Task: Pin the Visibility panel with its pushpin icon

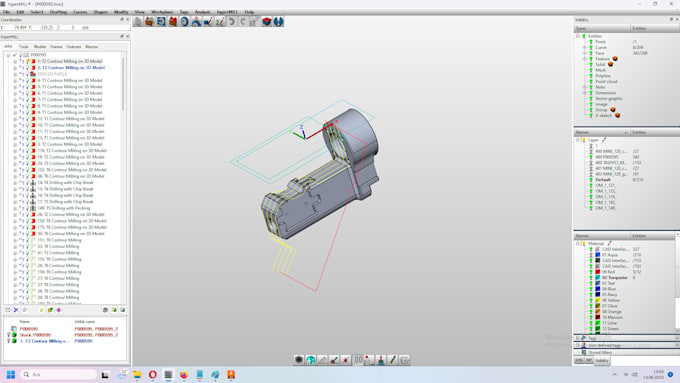Action: click(671, 20)
